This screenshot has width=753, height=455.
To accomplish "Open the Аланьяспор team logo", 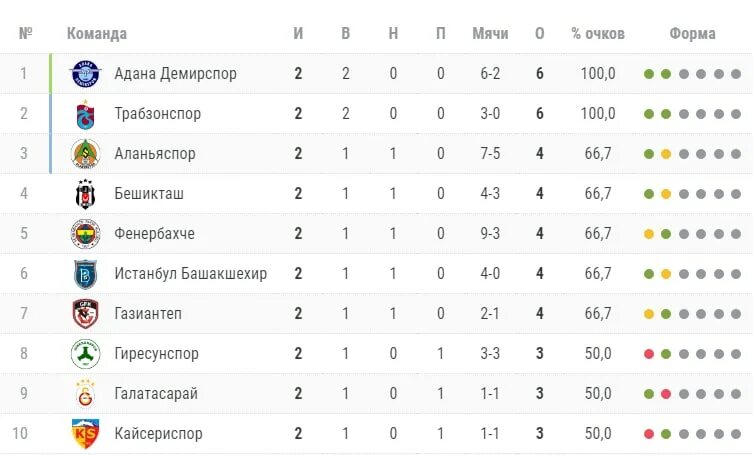I will [85, 154].
